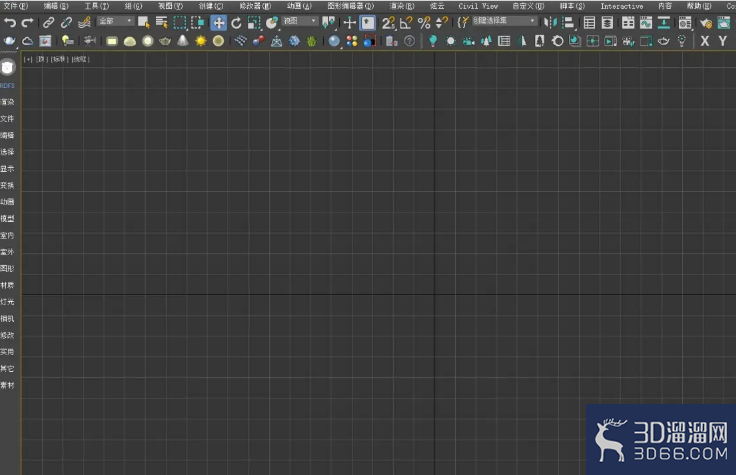
Task: Open the 文件(F) menu
Action: point(16,6)
